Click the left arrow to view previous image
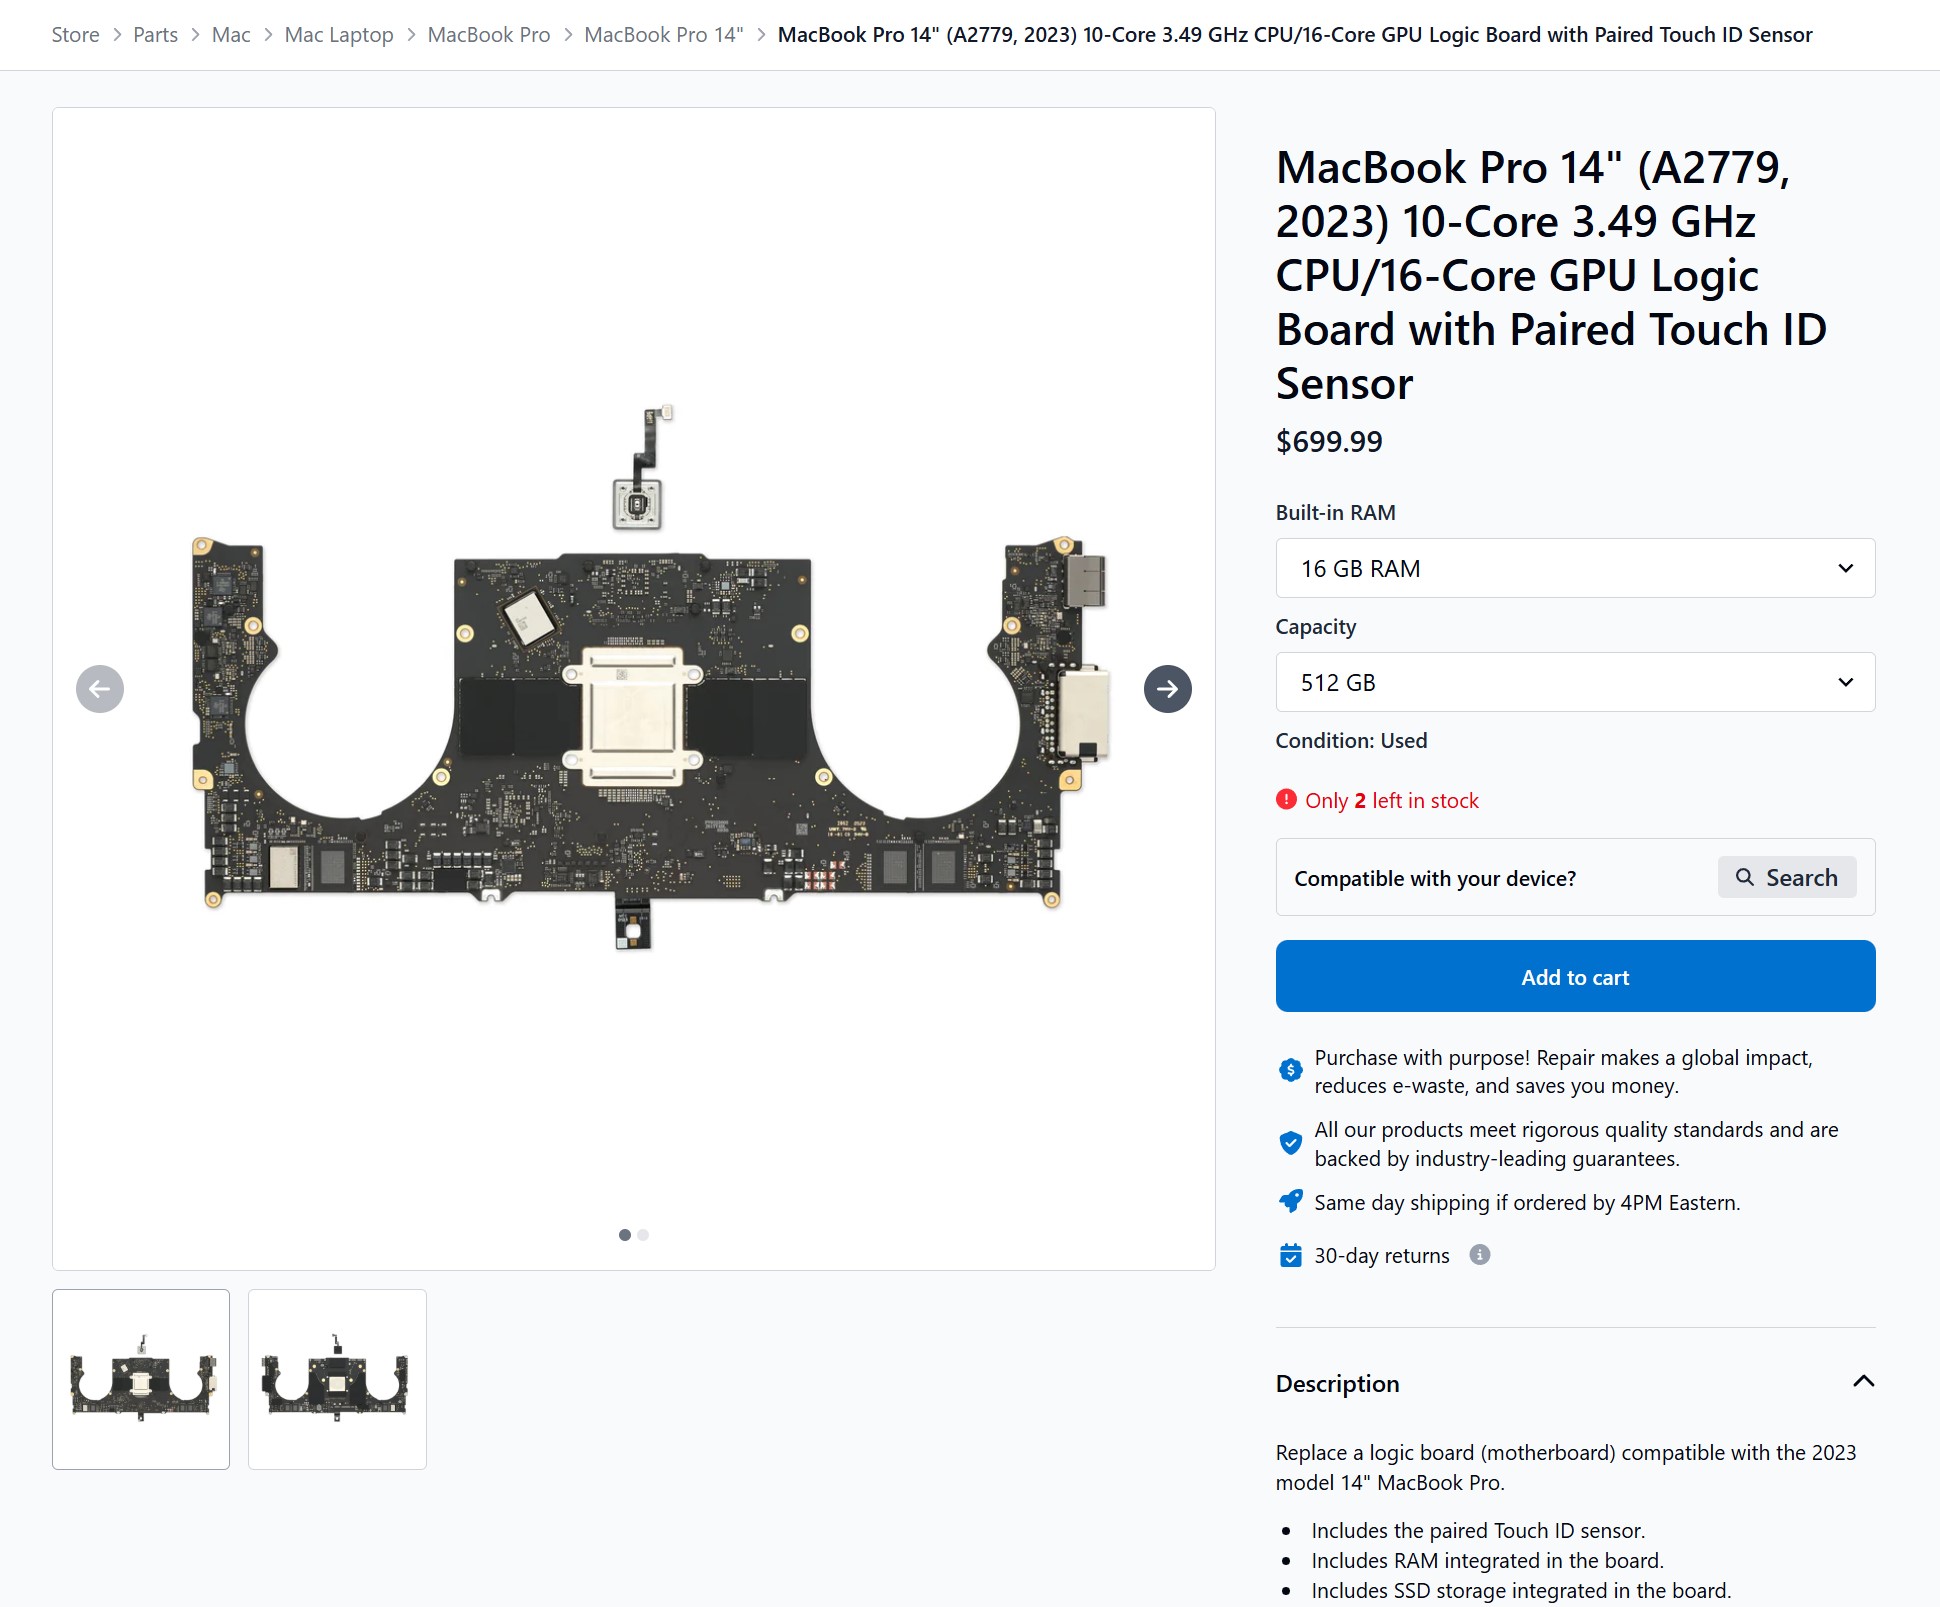The height and width of the screenshot is (1607, 1940). (x=99, y=688)
